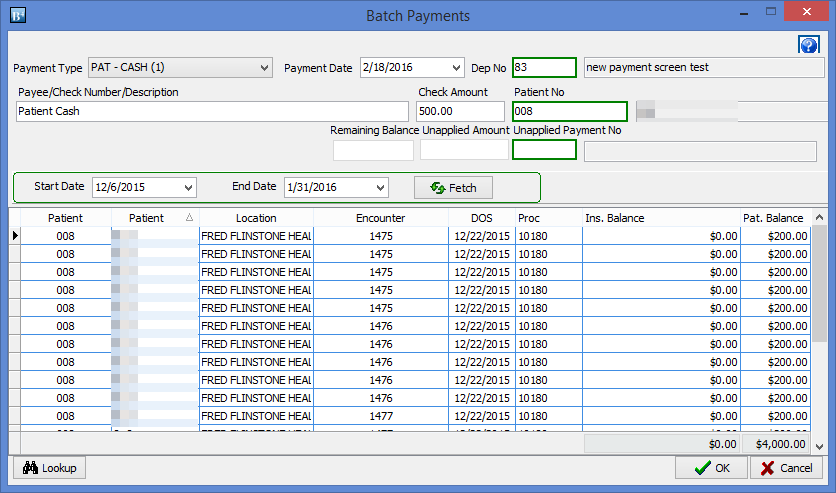Viewport: 836px width, 493px height.
Task: Click the current row indicator arrow in first row
Action: [x=15, y=236]
